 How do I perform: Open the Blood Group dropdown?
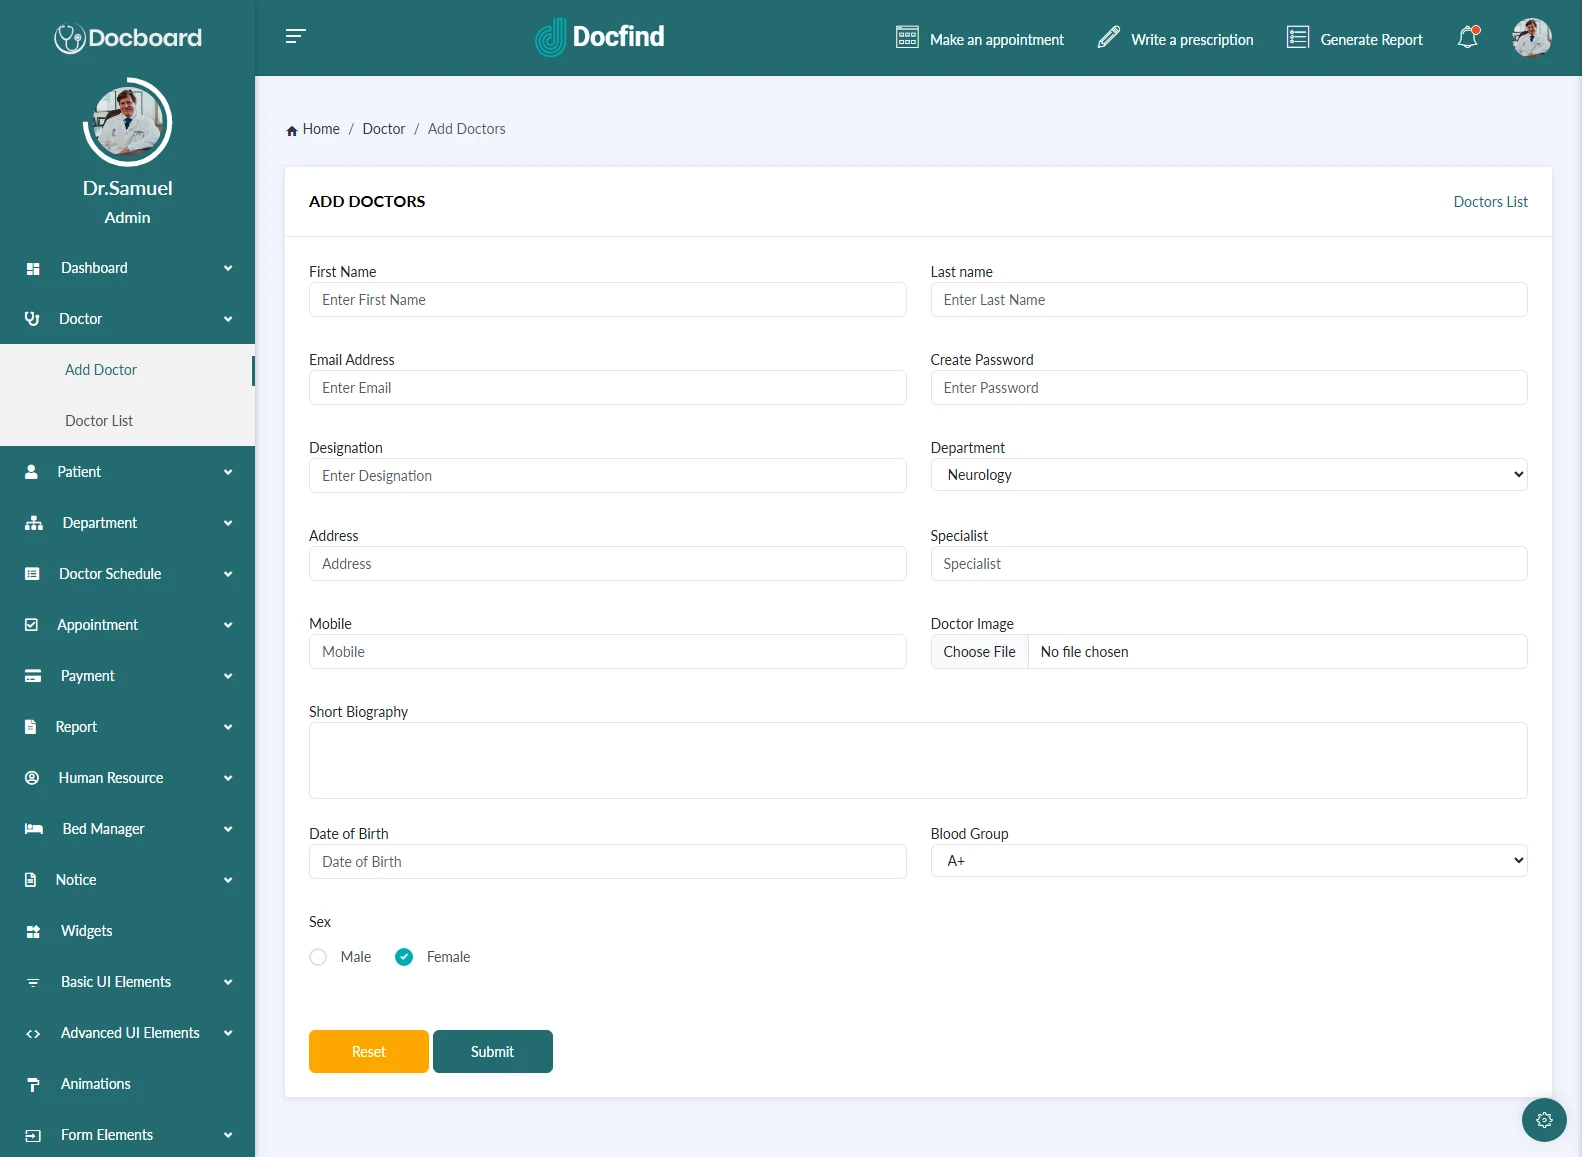(1228, 861)
